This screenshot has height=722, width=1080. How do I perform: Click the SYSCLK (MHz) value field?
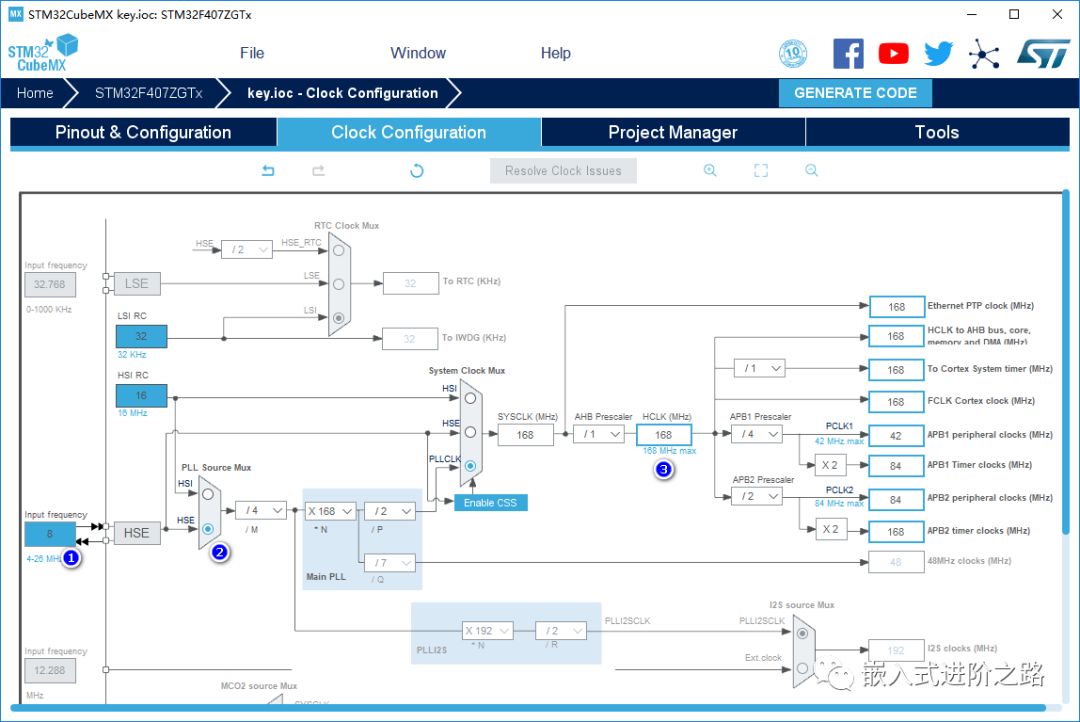tap(526, 435)
